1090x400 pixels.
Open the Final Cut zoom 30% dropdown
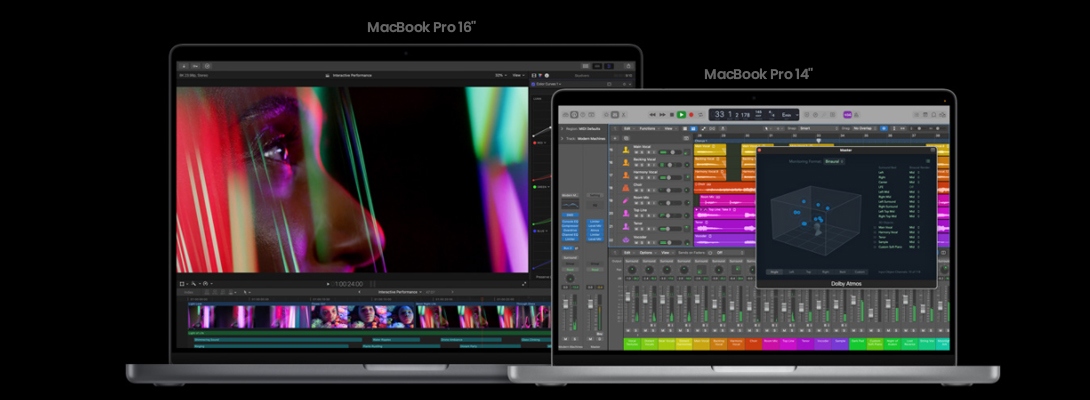[x=501, y=75]
